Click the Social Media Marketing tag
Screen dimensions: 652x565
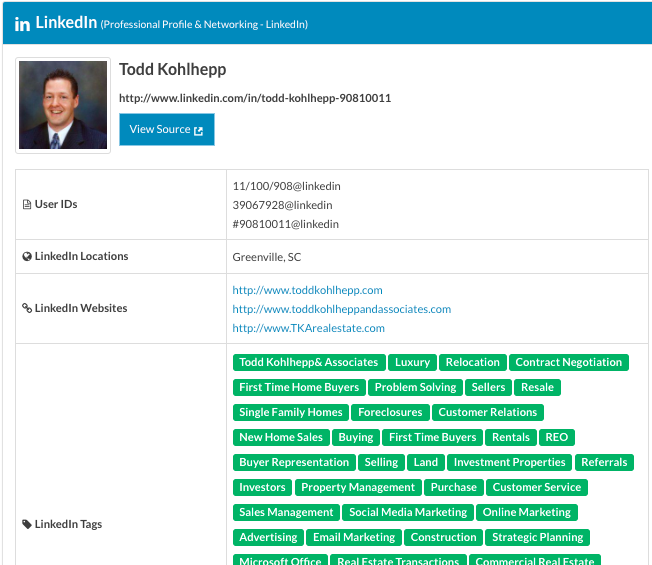click(408, 512)
